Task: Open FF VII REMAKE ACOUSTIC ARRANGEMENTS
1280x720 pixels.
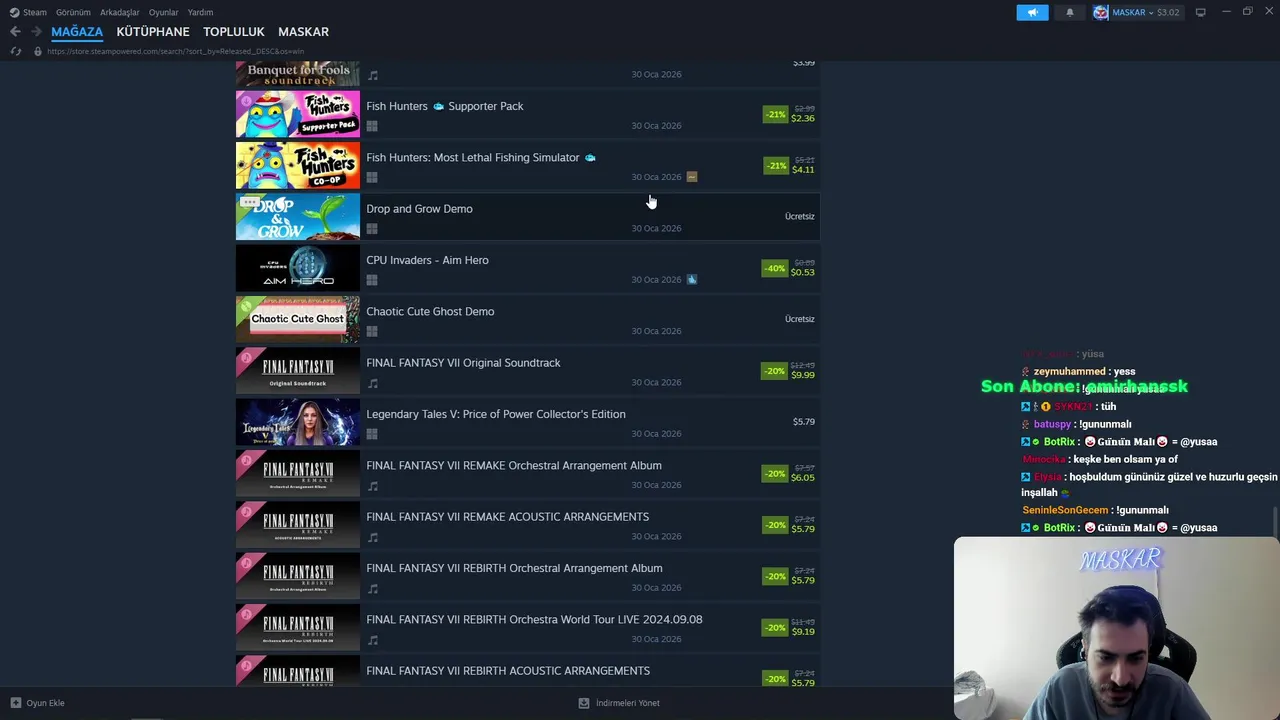Action: click(507, 517)
